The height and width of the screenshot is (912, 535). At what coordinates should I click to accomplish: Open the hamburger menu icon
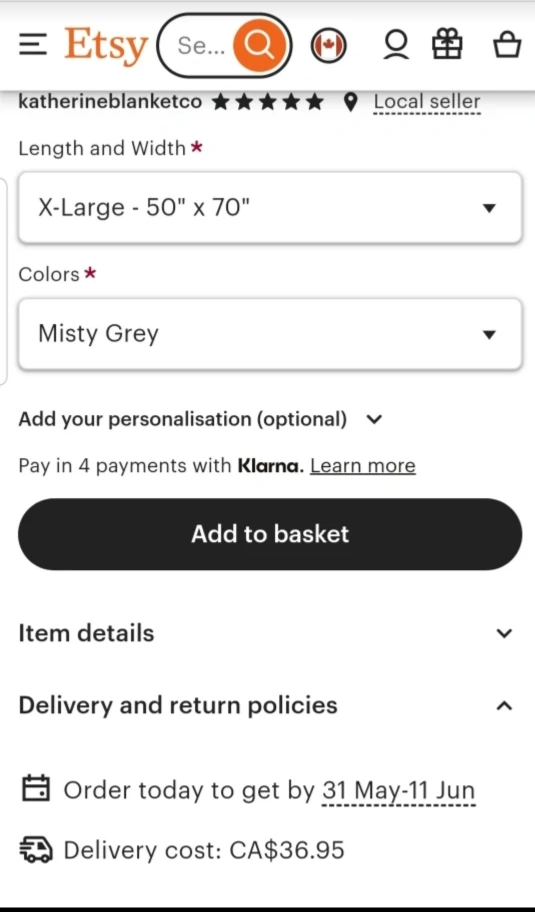[33, 45]
